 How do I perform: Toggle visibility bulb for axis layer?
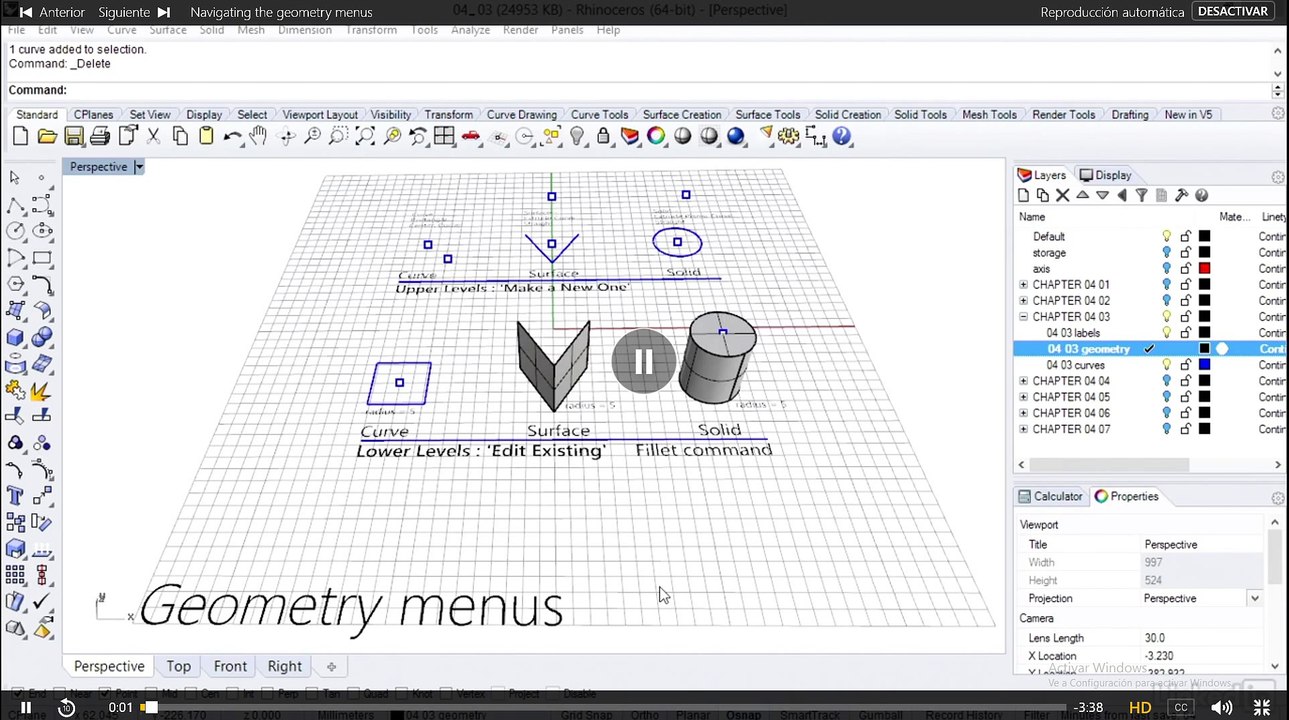coord(1166,269)
